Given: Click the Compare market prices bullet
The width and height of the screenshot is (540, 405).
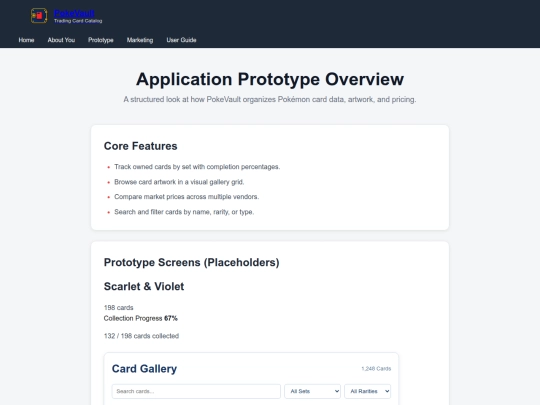Looking at the screenshot, I should point(187,197).
